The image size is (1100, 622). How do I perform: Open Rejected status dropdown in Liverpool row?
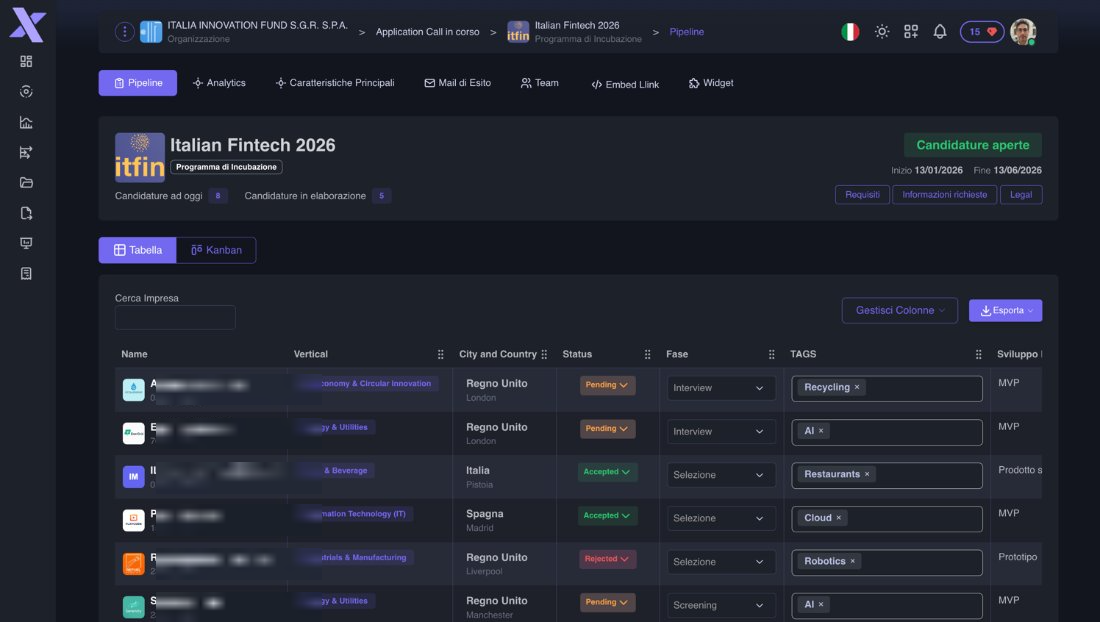pos(608,559)
